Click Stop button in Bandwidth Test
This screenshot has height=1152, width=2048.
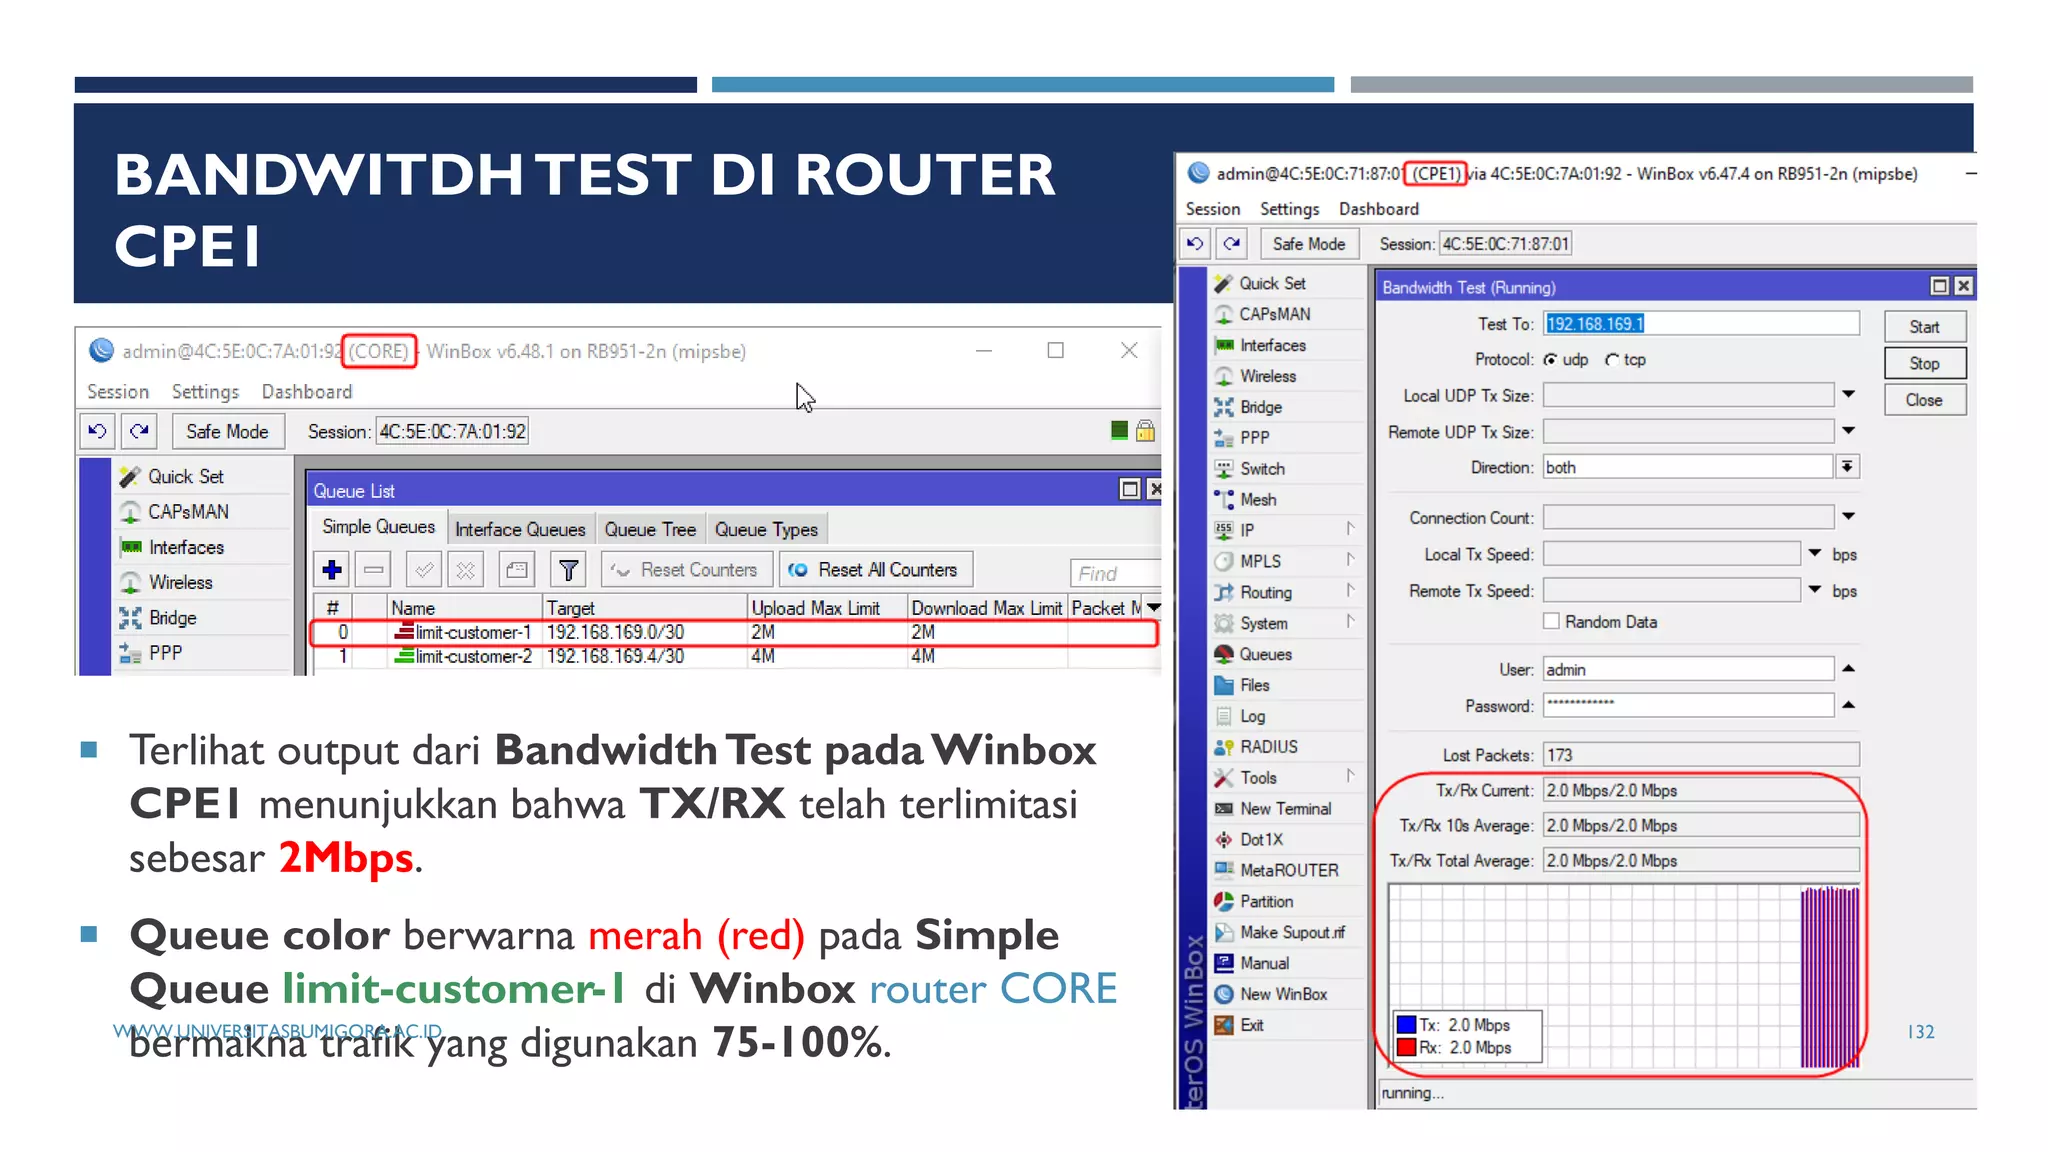(1924, 364)
